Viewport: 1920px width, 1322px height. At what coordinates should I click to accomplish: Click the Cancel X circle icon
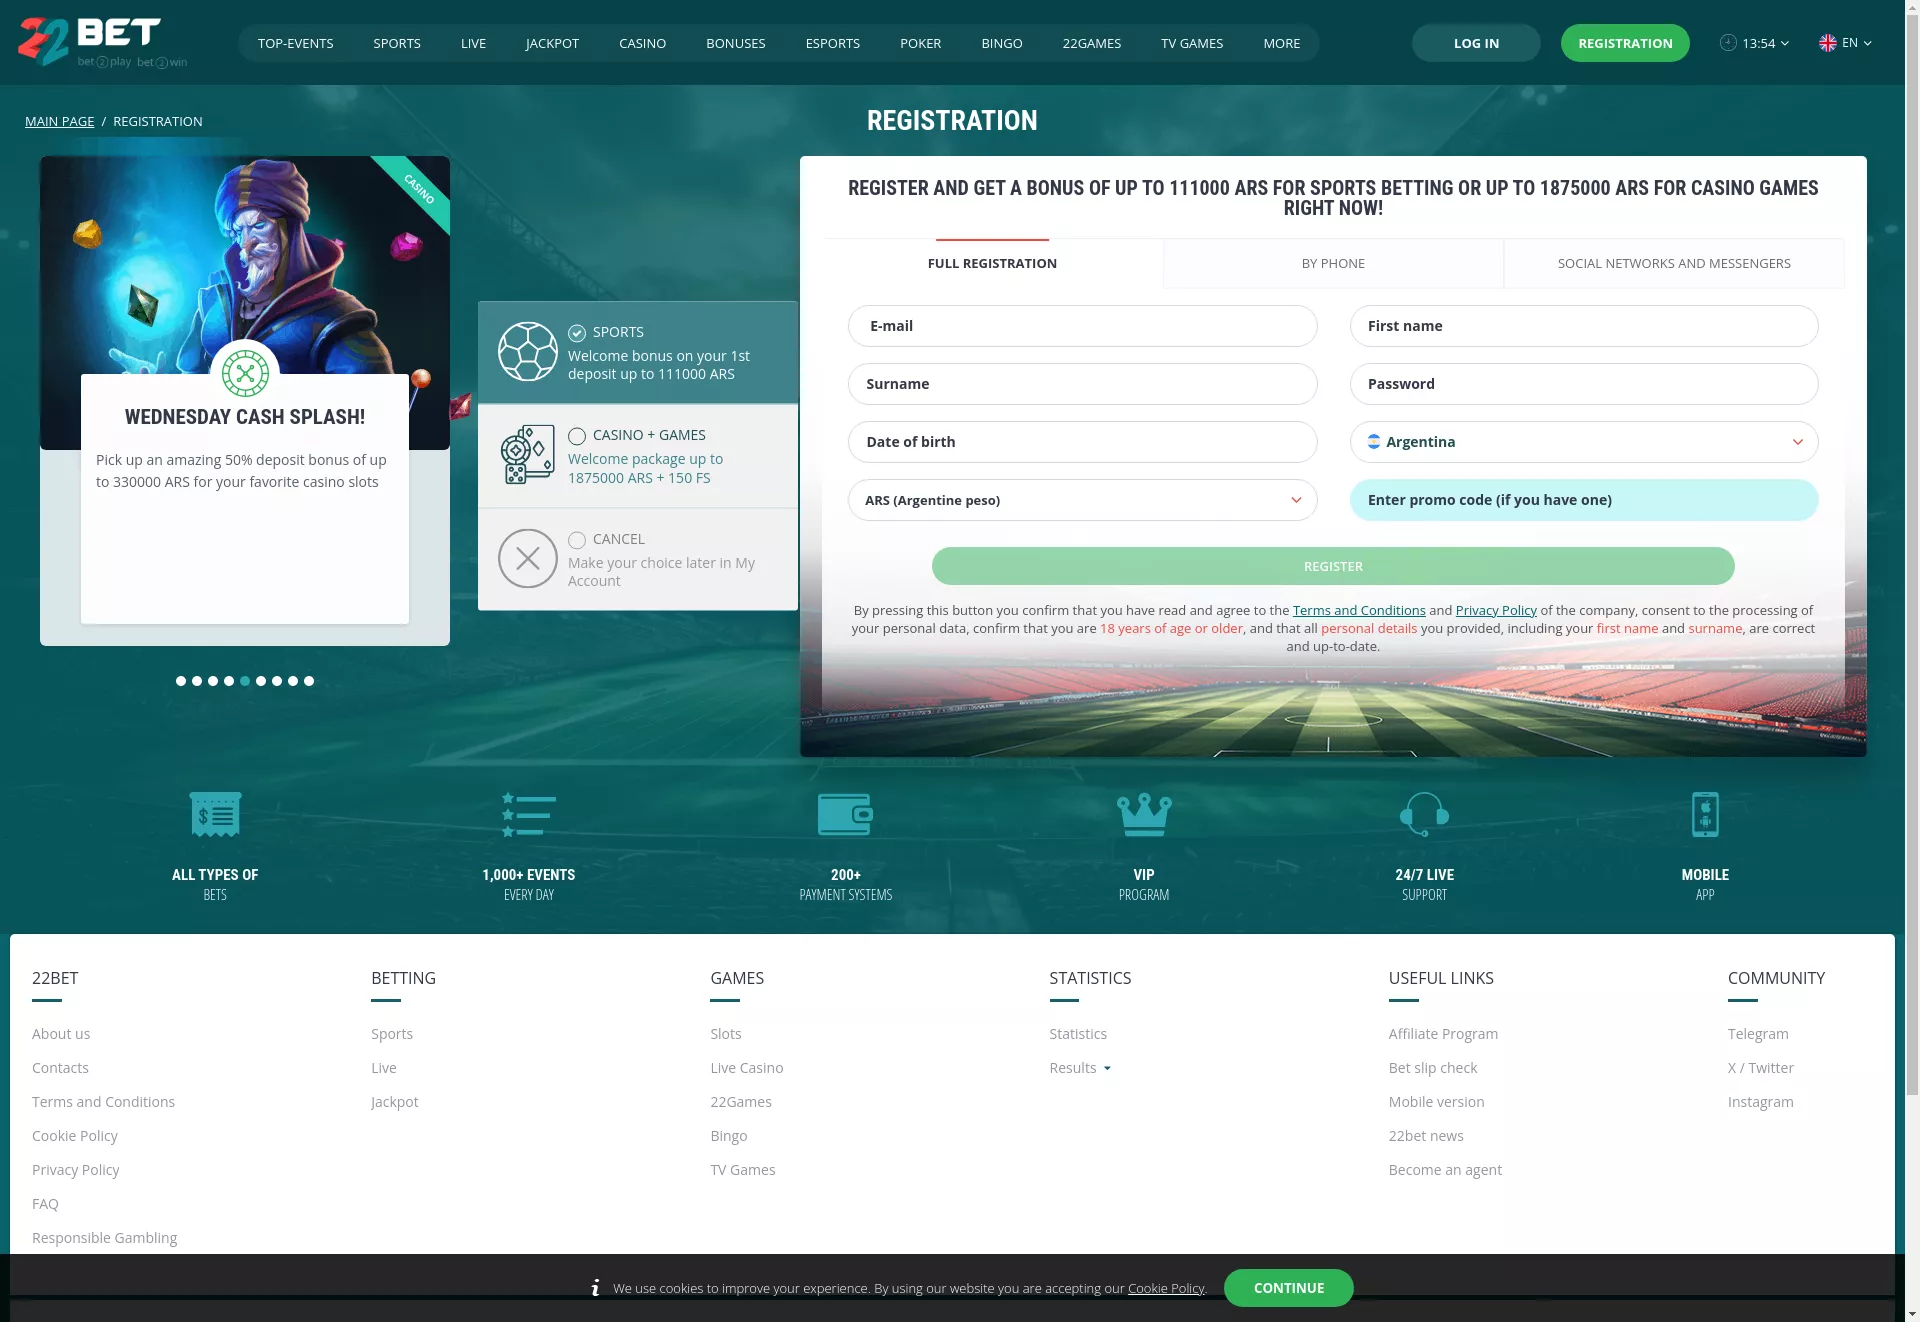(527, 558)
